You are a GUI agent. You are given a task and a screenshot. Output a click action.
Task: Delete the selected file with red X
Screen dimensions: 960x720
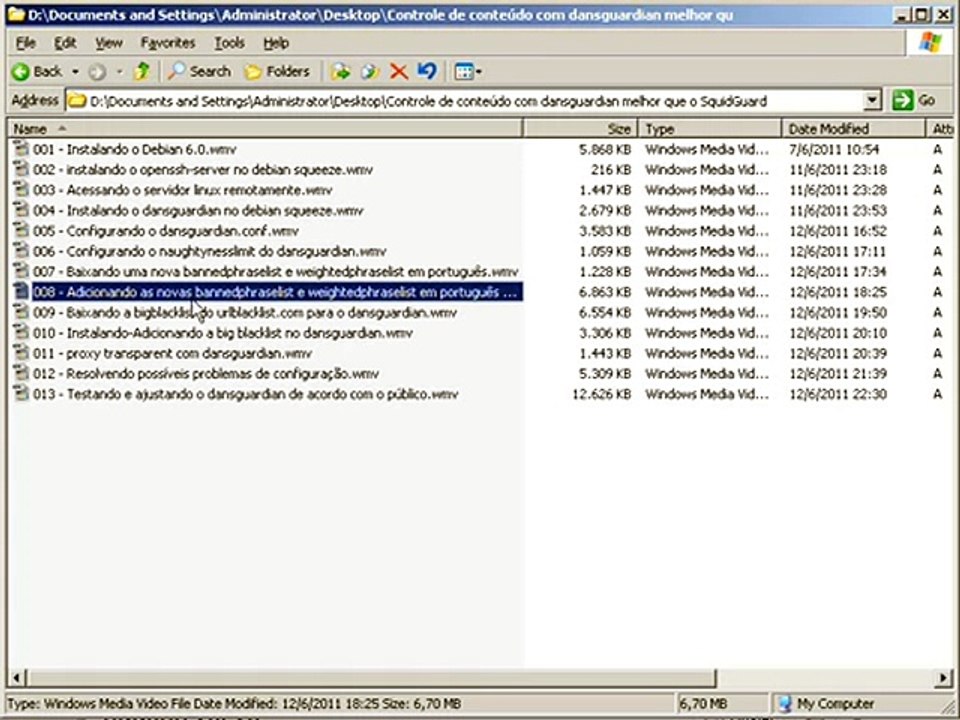[x=399, y=72]
